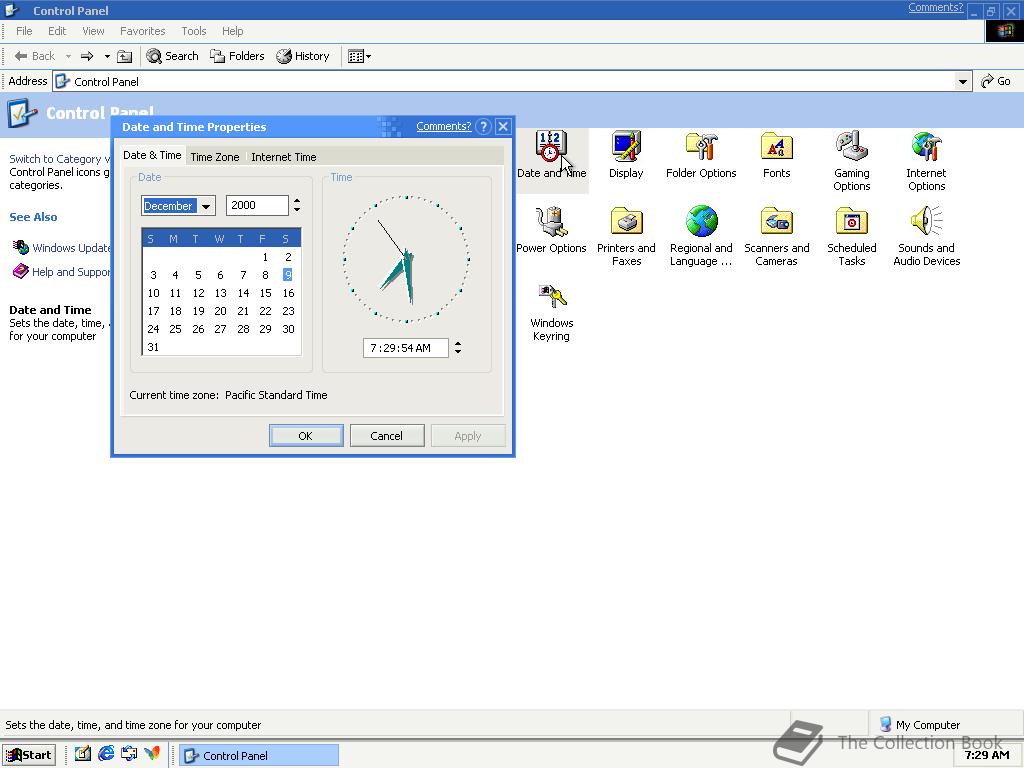Open Internet Options icon

click(926, 161)
